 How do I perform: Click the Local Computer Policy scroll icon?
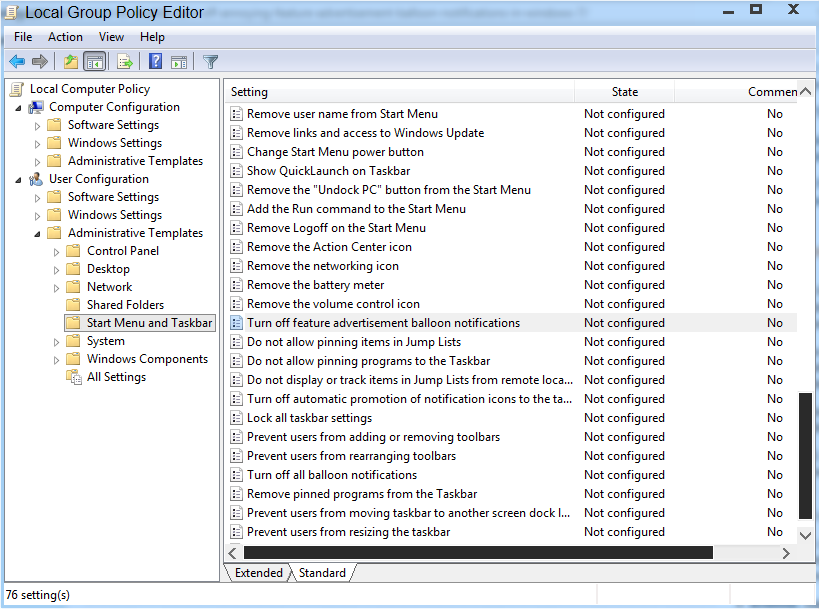[x=17, y=90]
